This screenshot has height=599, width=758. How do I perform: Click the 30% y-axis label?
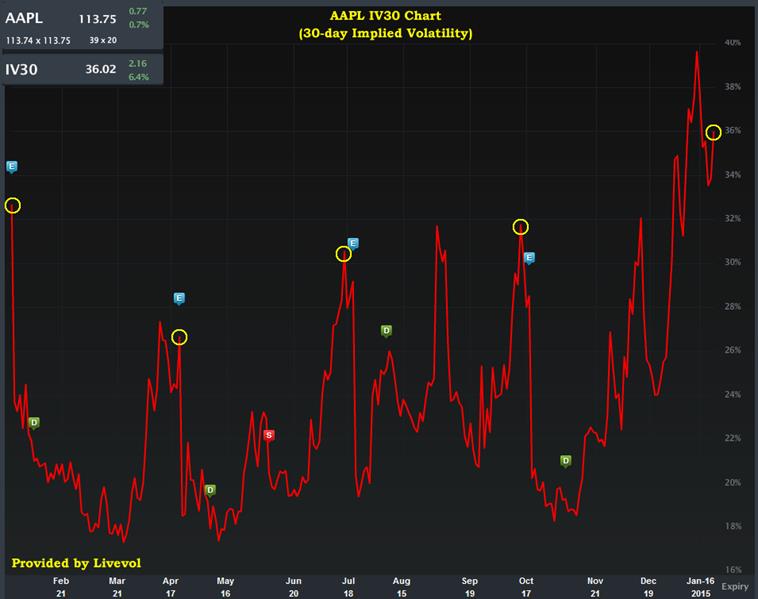(732, 262)
